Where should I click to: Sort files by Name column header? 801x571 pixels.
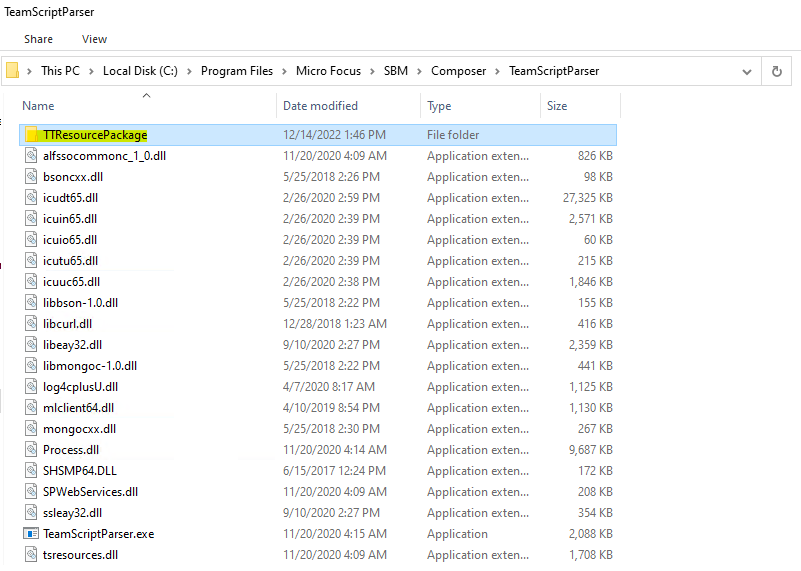tap(38, 106)
